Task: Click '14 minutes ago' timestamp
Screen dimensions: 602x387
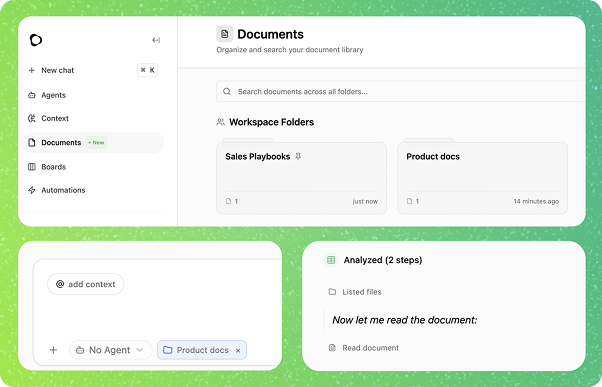Action: point(536,201)
